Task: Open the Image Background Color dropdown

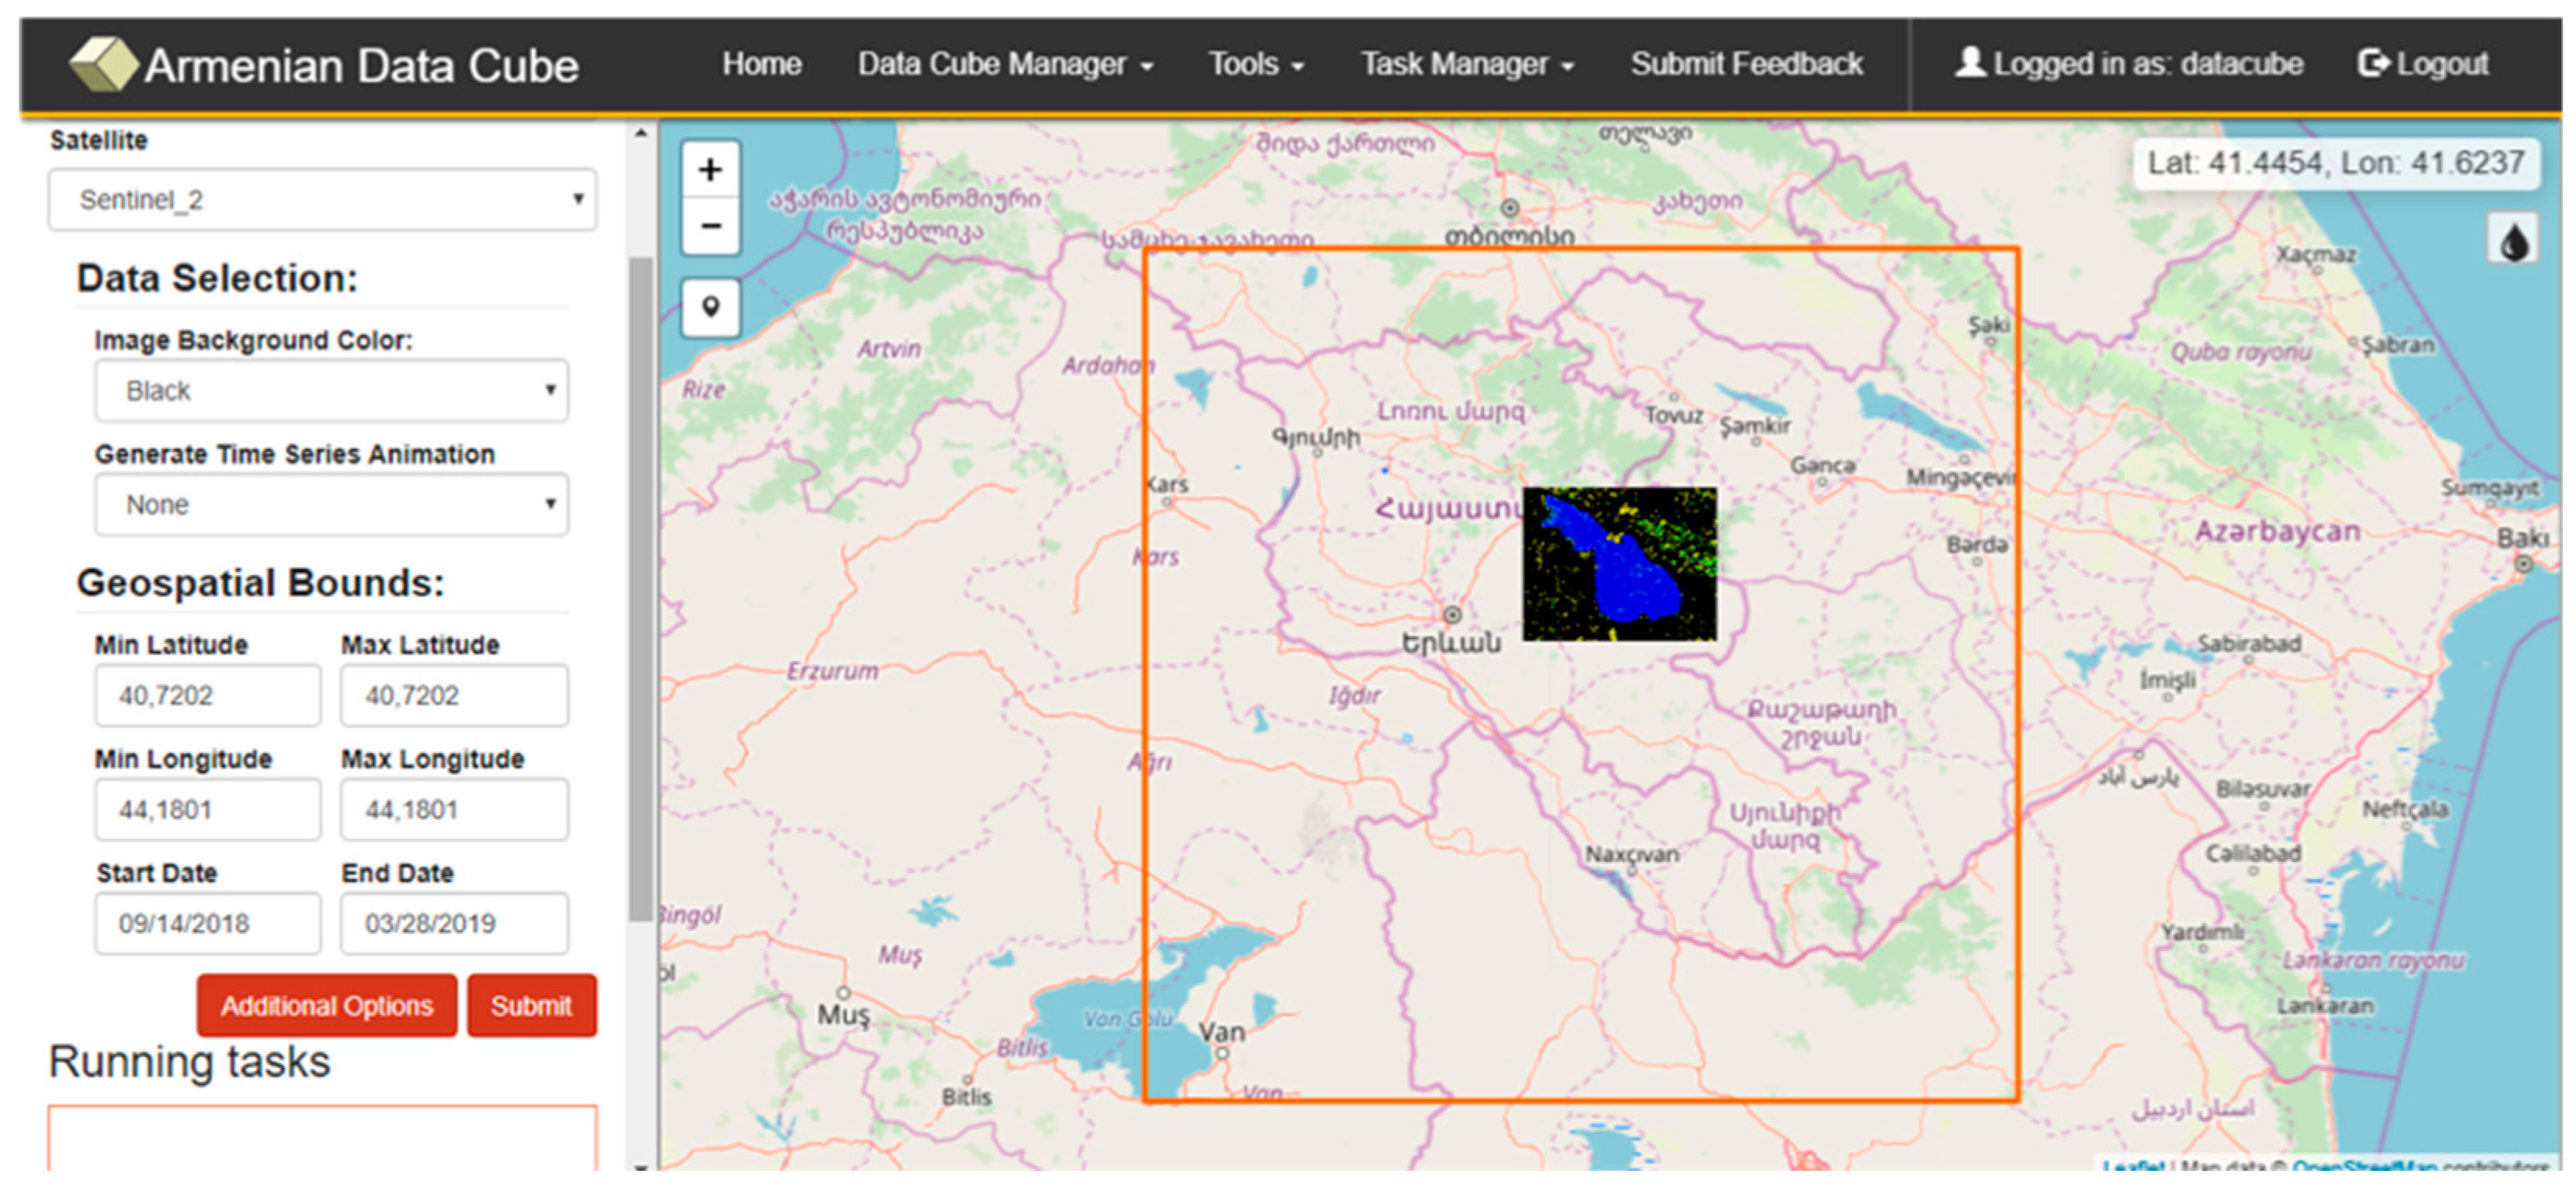Action: [x=331, y=390]
